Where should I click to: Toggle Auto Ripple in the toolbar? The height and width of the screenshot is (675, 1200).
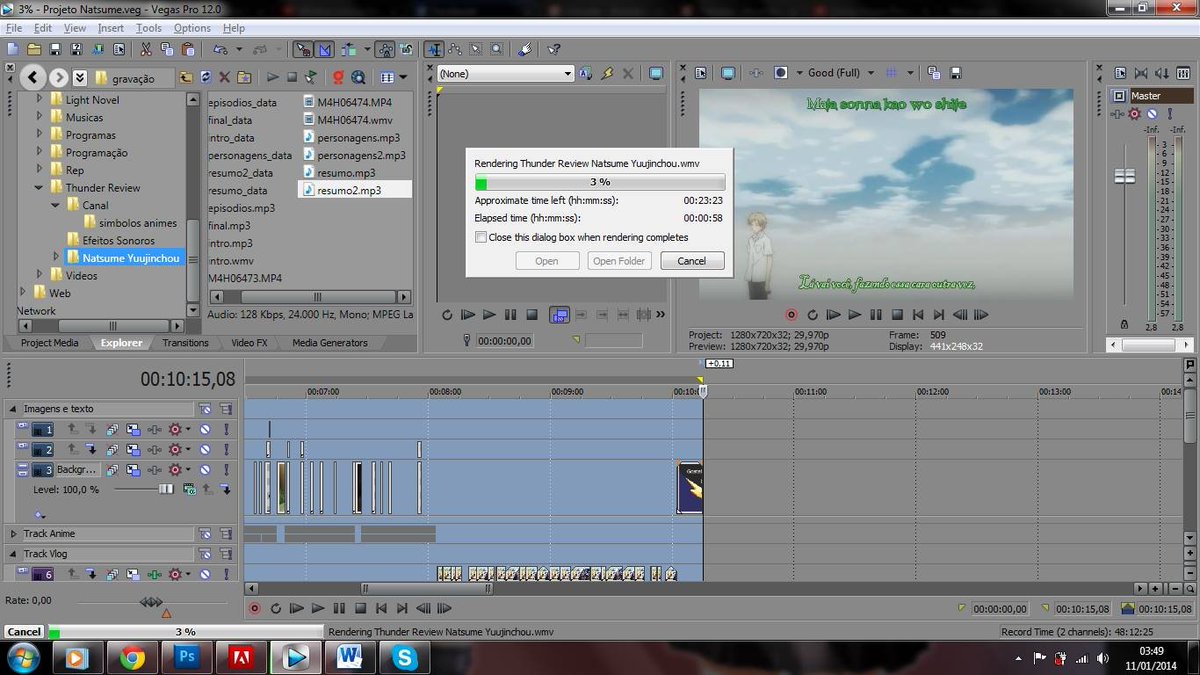(x=347, y=48)
